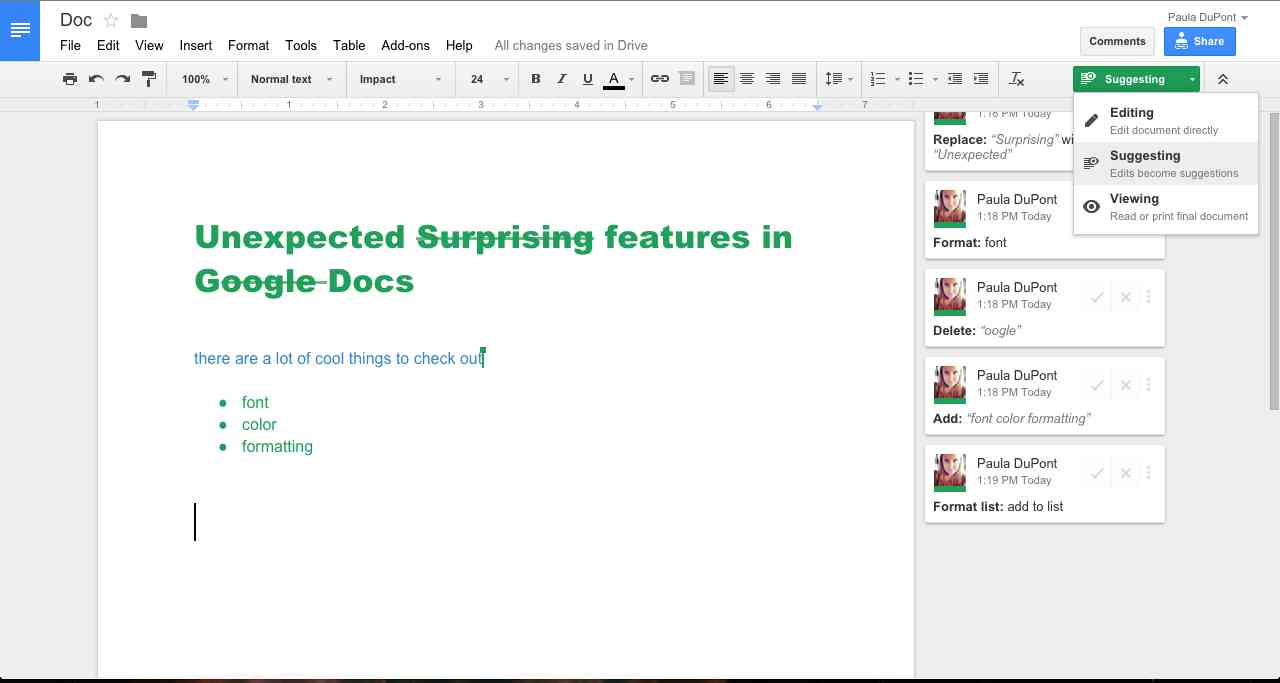The height and width of the screenshot is (683, 1280).
Task: Open the font size 24 dropdown
Action: coord(489,79)
